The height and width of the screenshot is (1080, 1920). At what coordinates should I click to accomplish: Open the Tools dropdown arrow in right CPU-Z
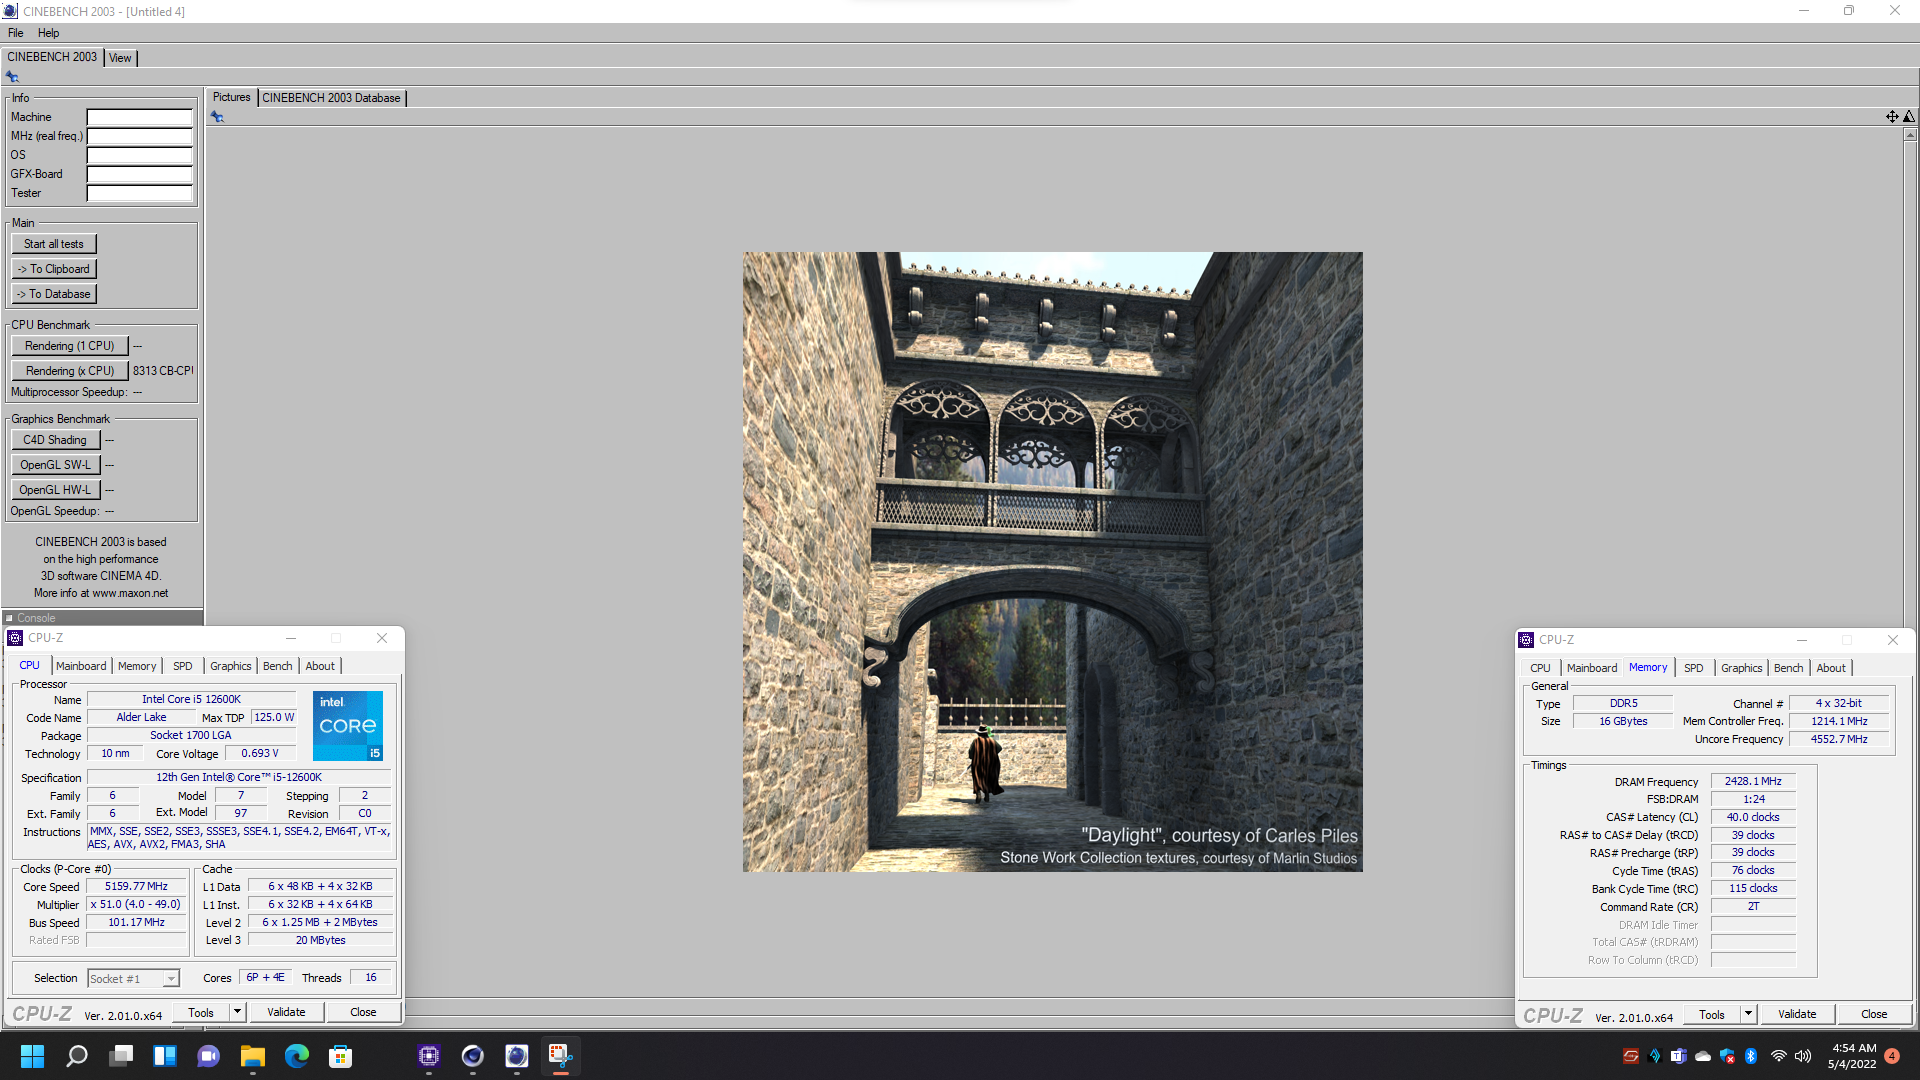pos(1748,1014)
